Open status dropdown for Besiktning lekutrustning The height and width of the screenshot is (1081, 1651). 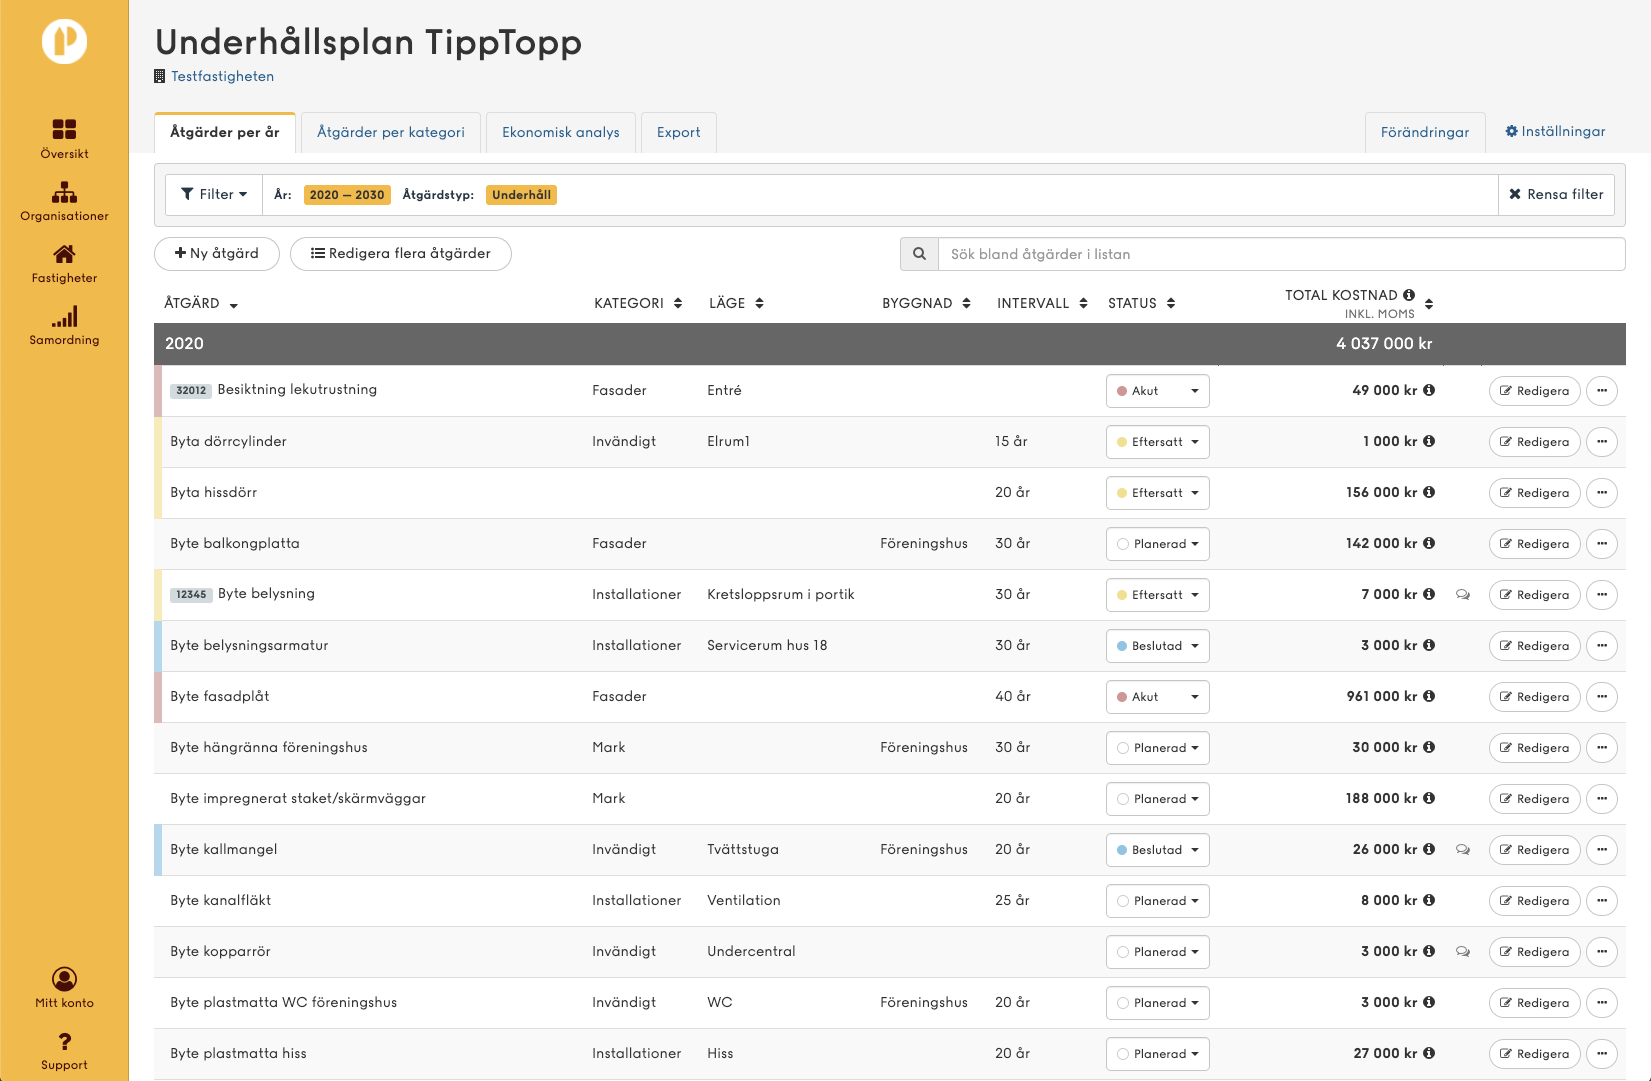tap(1157, 391)
